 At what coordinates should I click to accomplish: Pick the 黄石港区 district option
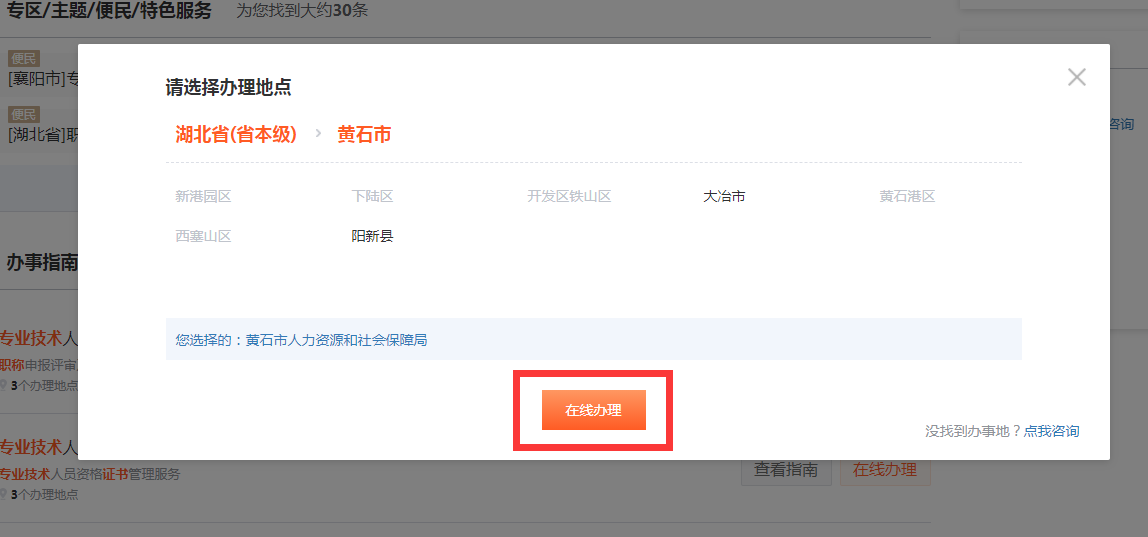[x=907, y=197]
